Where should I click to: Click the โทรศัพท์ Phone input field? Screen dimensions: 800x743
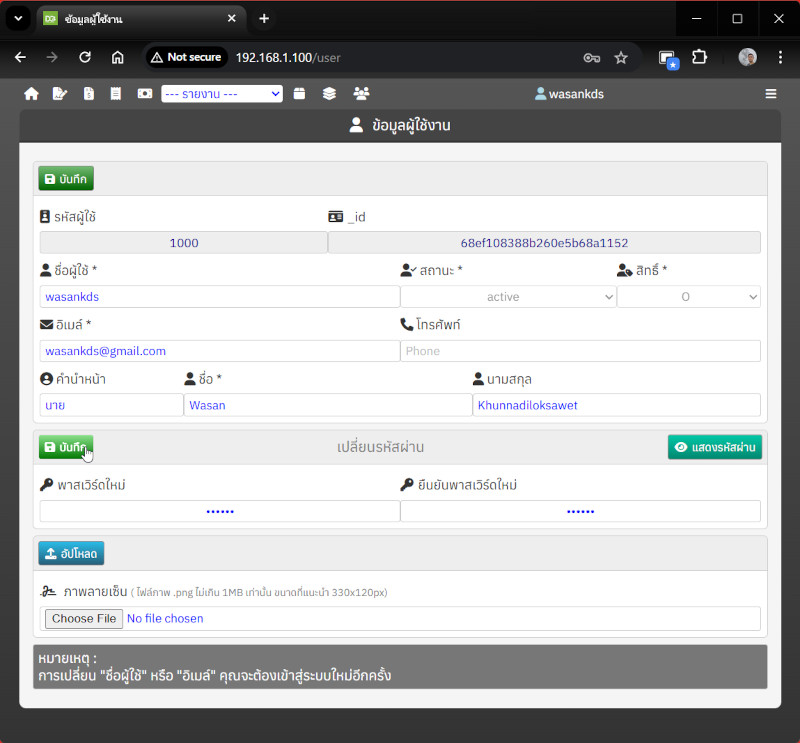click(580, 351)
